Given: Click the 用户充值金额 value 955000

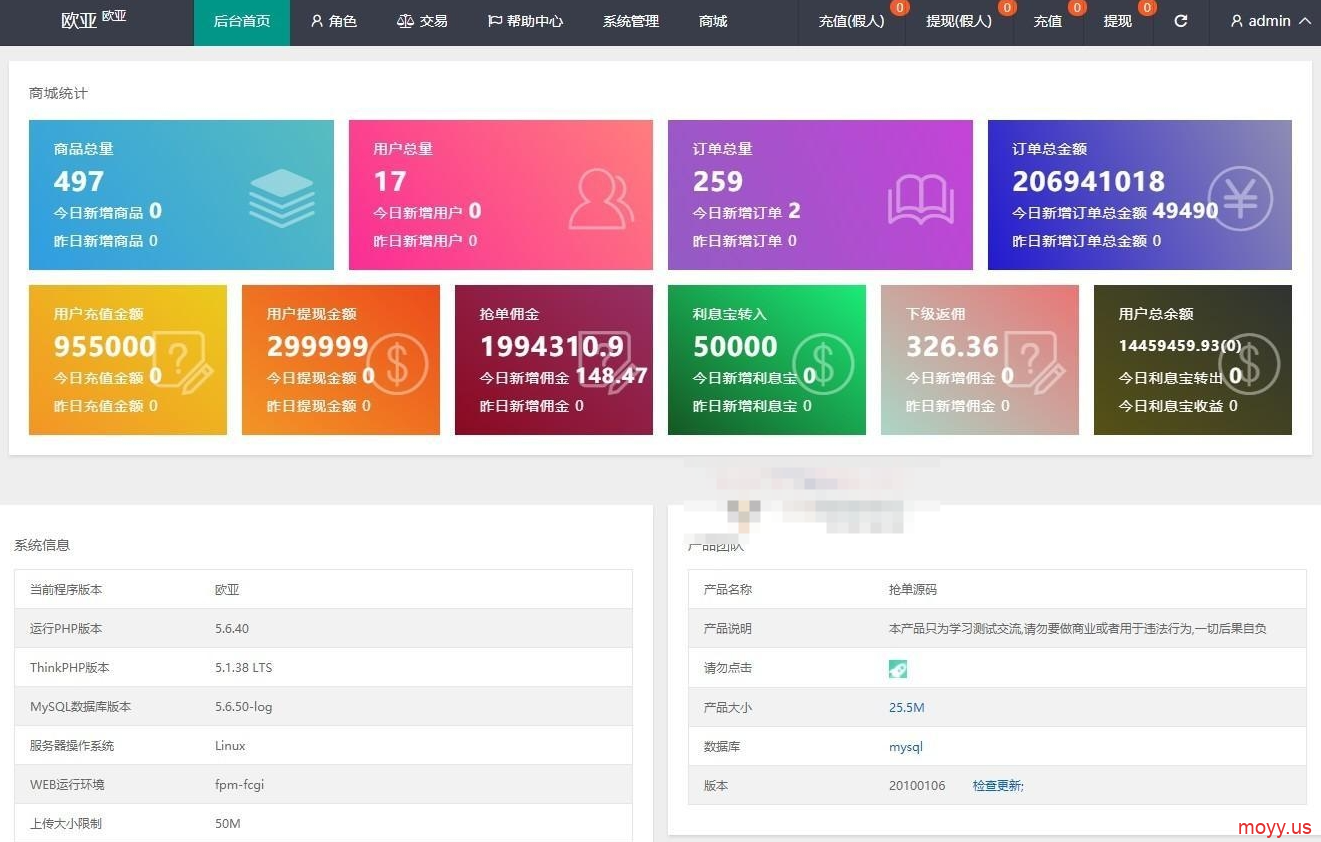Looking at the screenshot, I should pos(105,346).
